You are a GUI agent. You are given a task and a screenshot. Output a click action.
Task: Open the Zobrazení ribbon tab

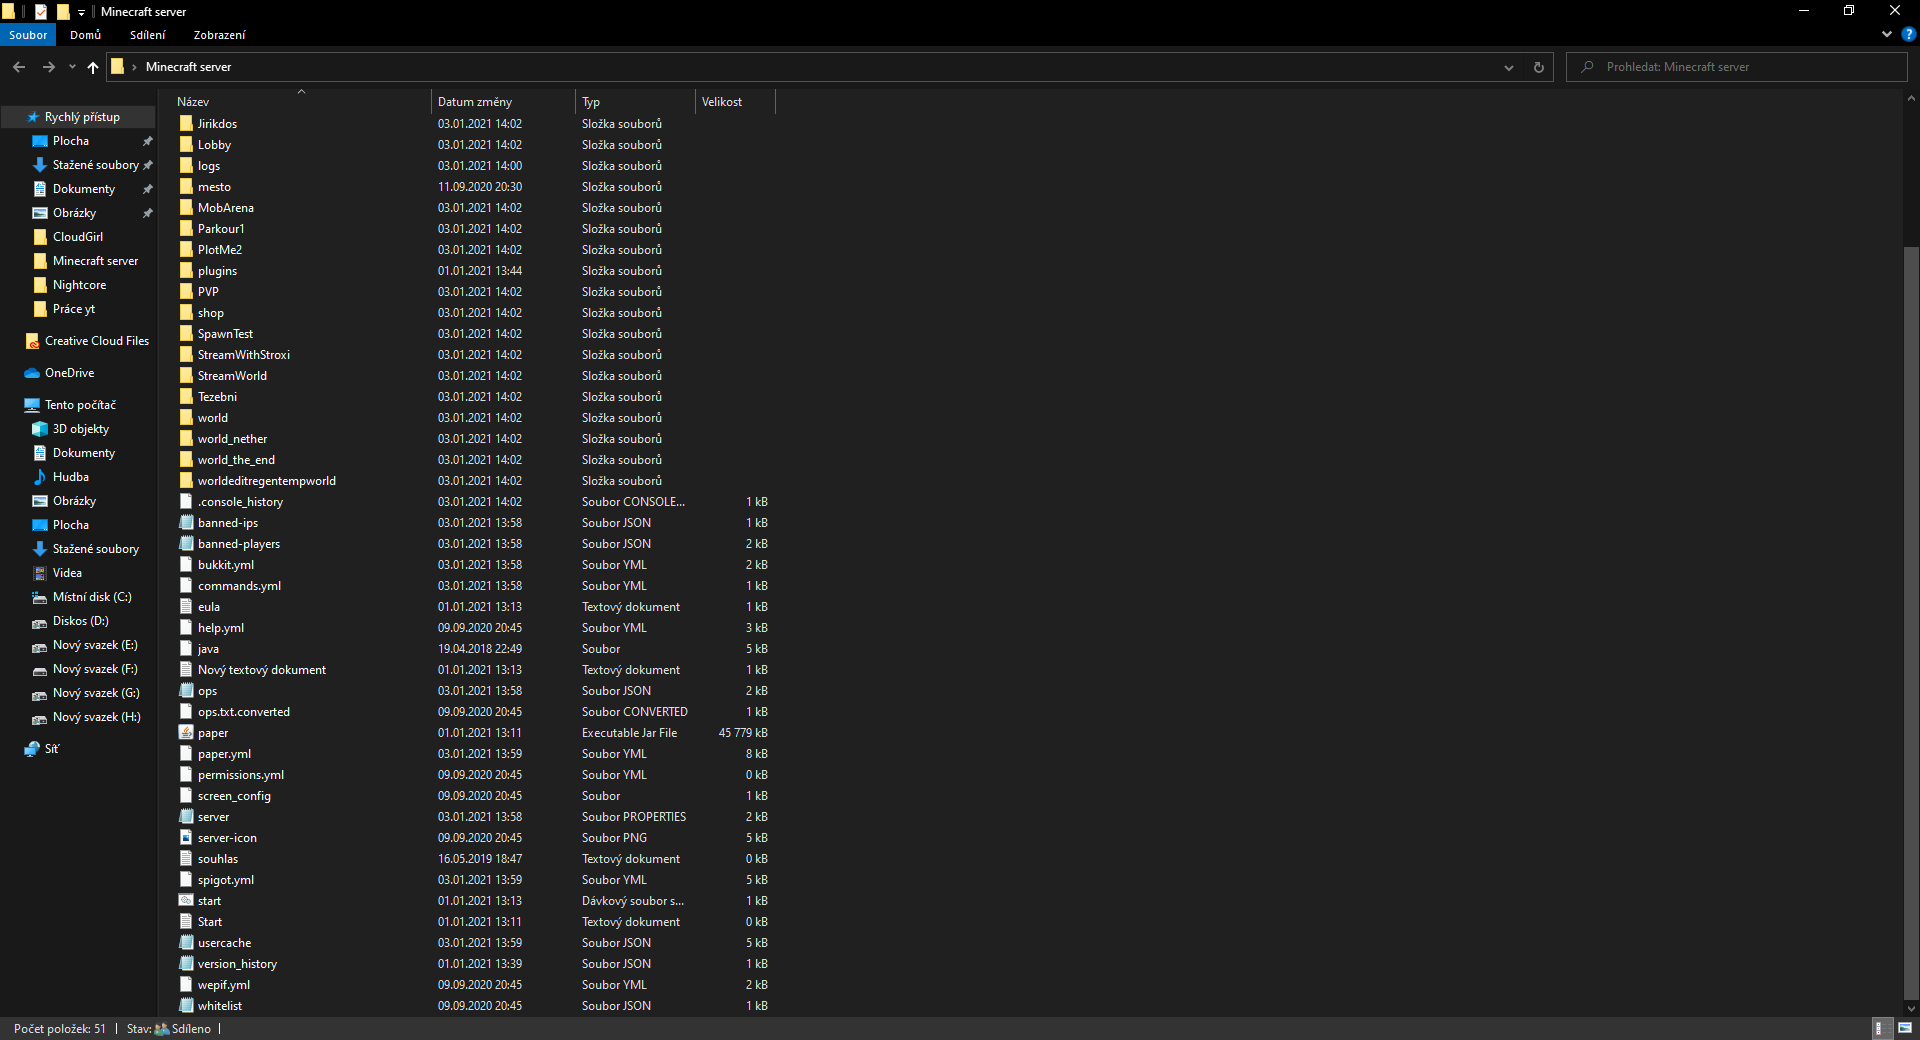(x=219, y=35)
